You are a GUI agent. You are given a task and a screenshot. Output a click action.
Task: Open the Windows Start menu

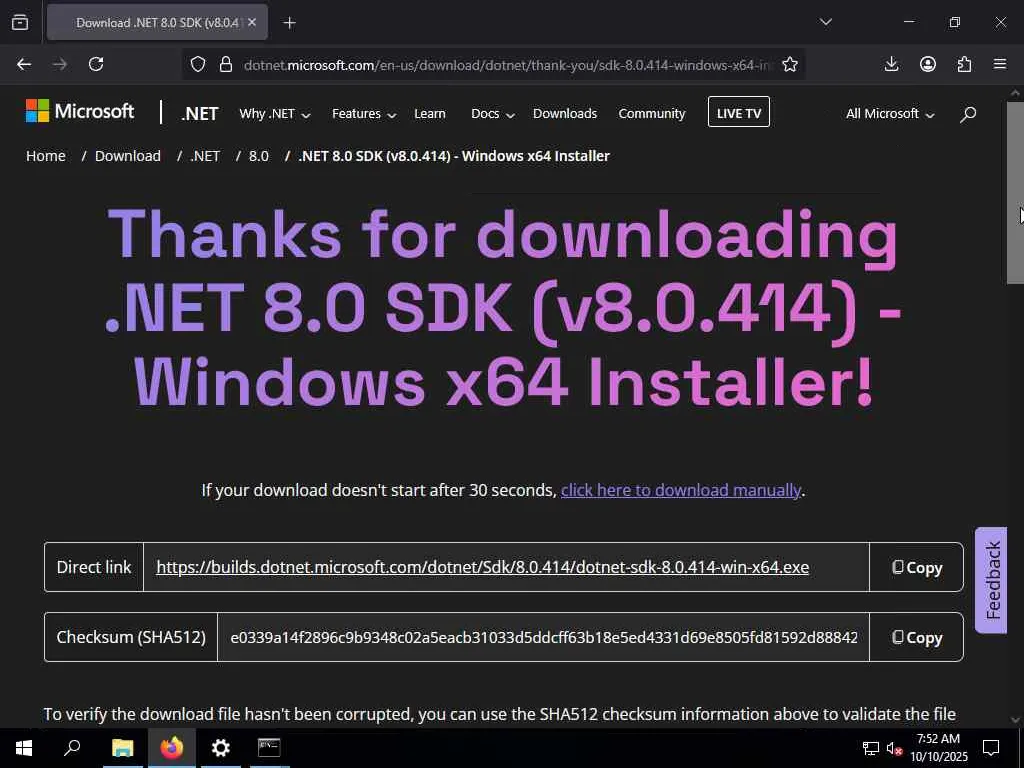[24, 748]
